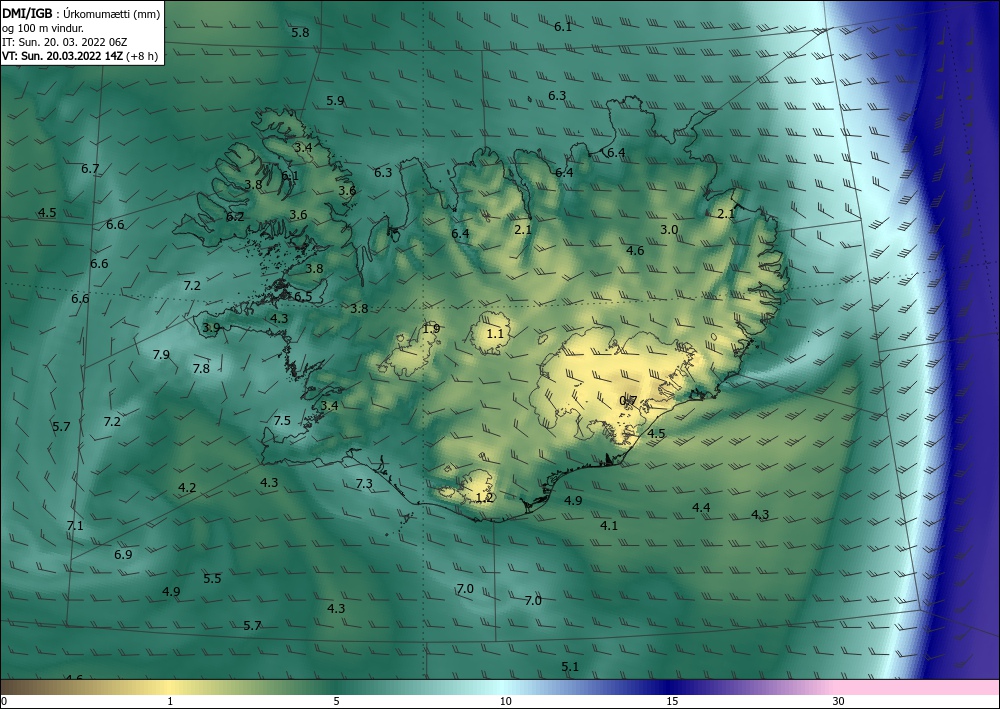Screen dimensions: 1000x709
Task: Click the 6.2 value in the Westfjords
Action: (235, 217)
